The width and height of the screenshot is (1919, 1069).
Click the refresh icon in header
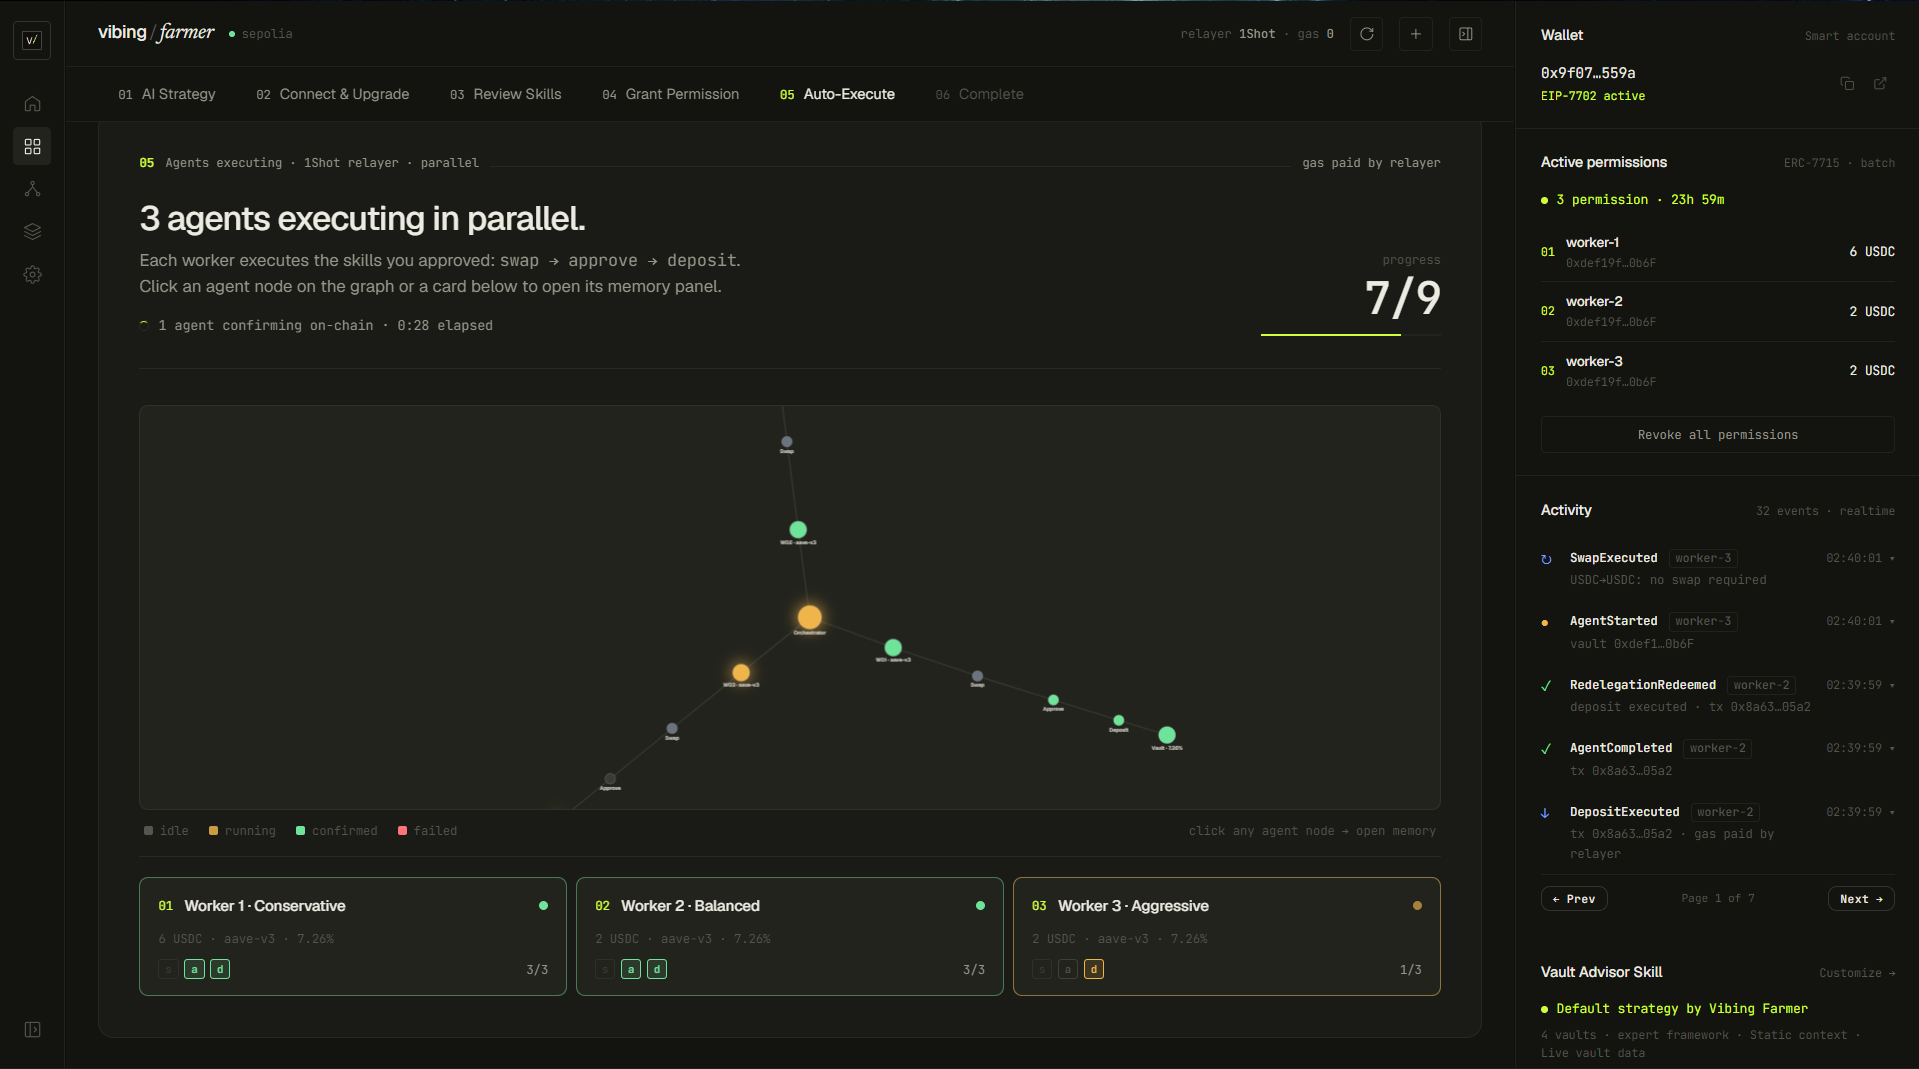click(1366, 34)
